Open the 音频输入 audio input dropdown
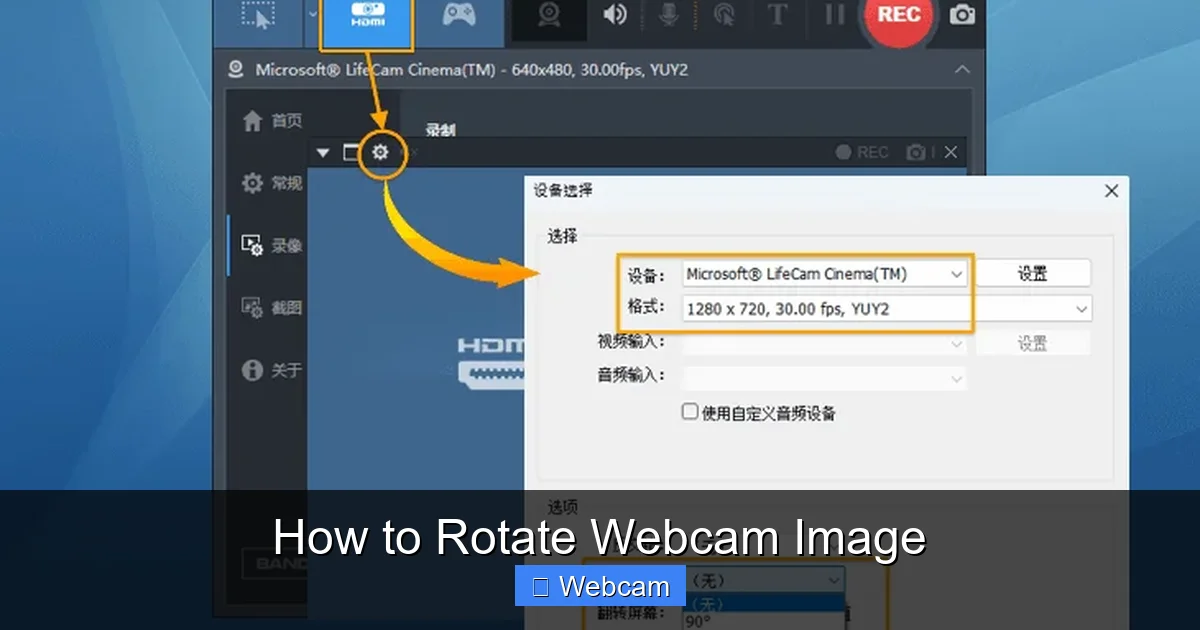 point(825,378)
